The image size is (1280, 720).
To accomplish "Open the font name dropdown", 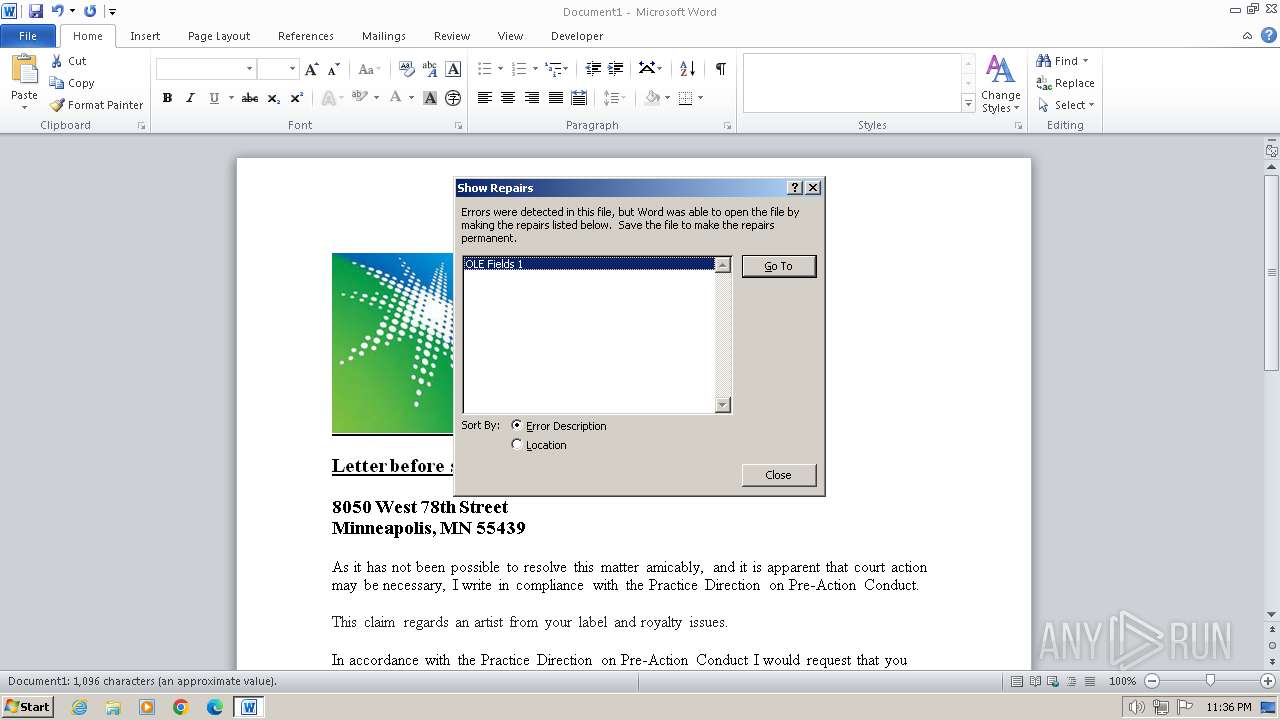I will pyautogui.click(x=249, y=69).
